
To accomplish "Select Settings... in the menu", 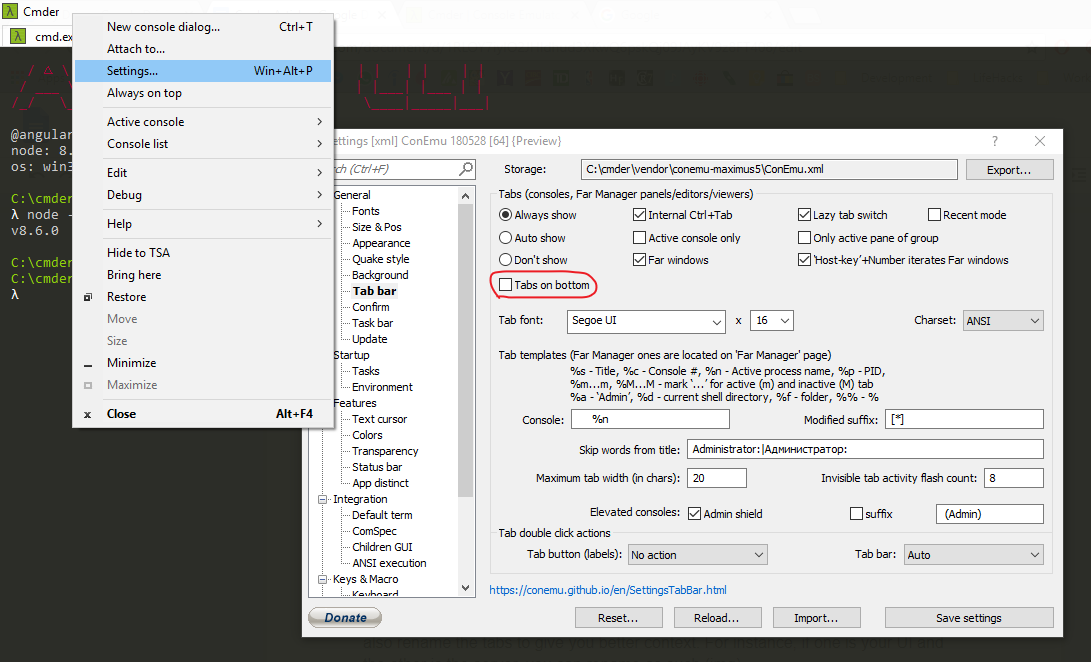I will pos(203,71).
